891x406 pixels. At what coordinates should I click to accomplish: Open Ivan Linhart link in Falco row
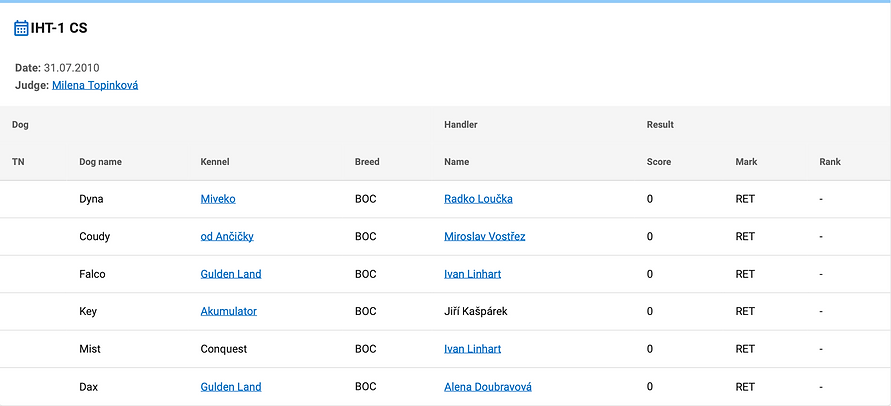473,274
